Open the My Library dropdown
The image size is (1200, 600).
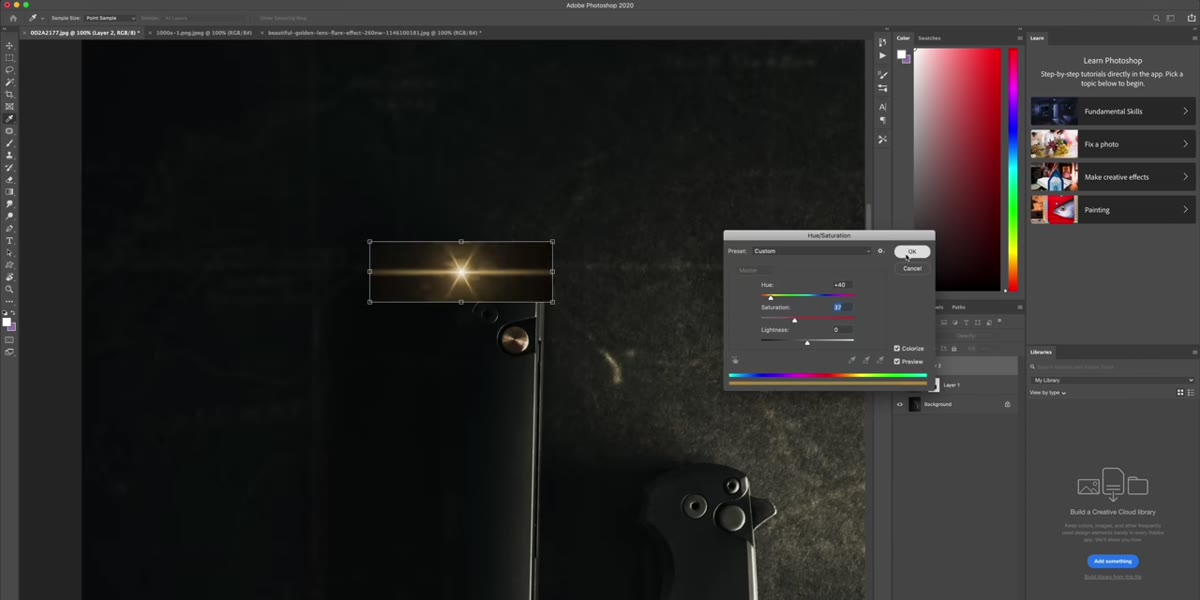tap(1112, 380)
